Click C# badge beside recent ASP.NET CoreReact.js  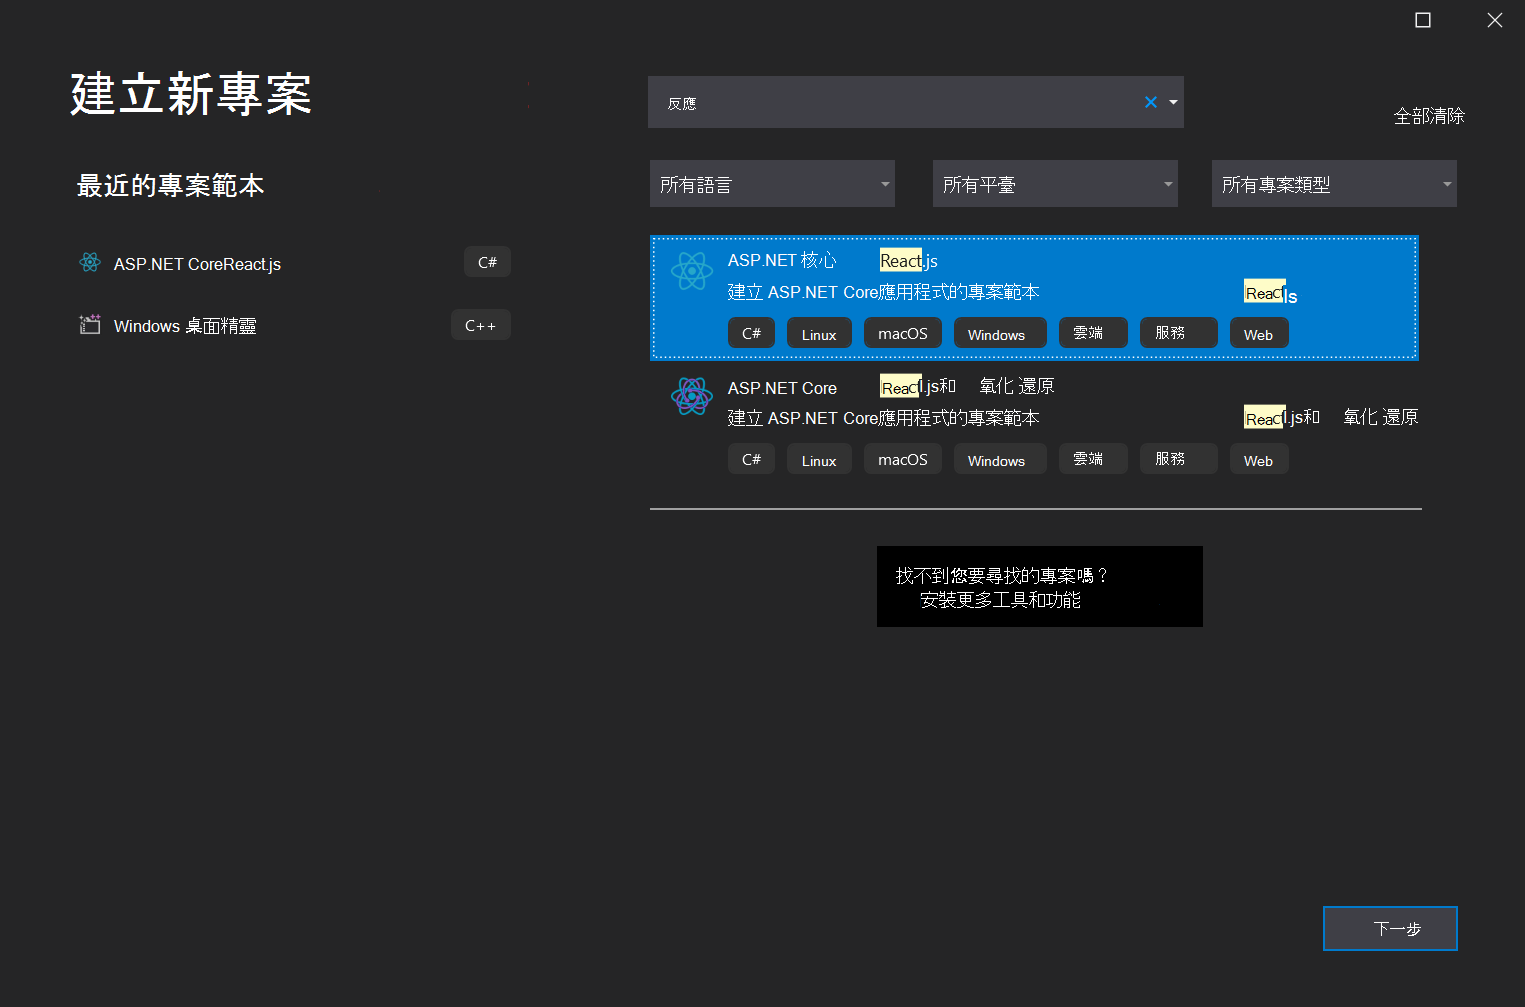point(487,262)
